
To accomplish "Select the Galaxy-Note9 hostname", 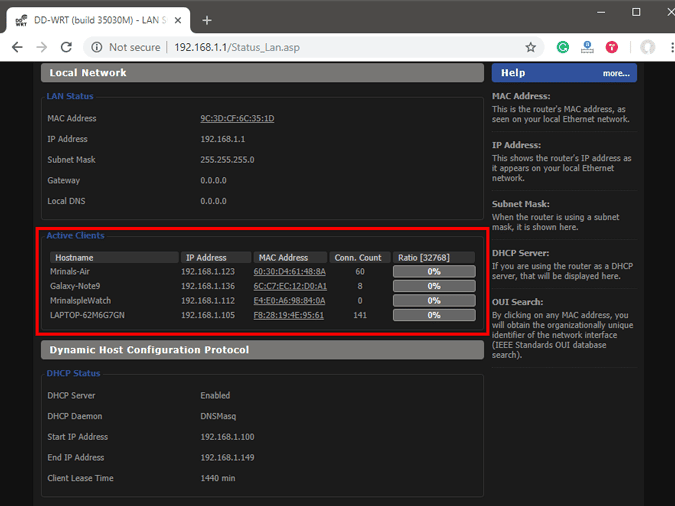I will [75, 286].
